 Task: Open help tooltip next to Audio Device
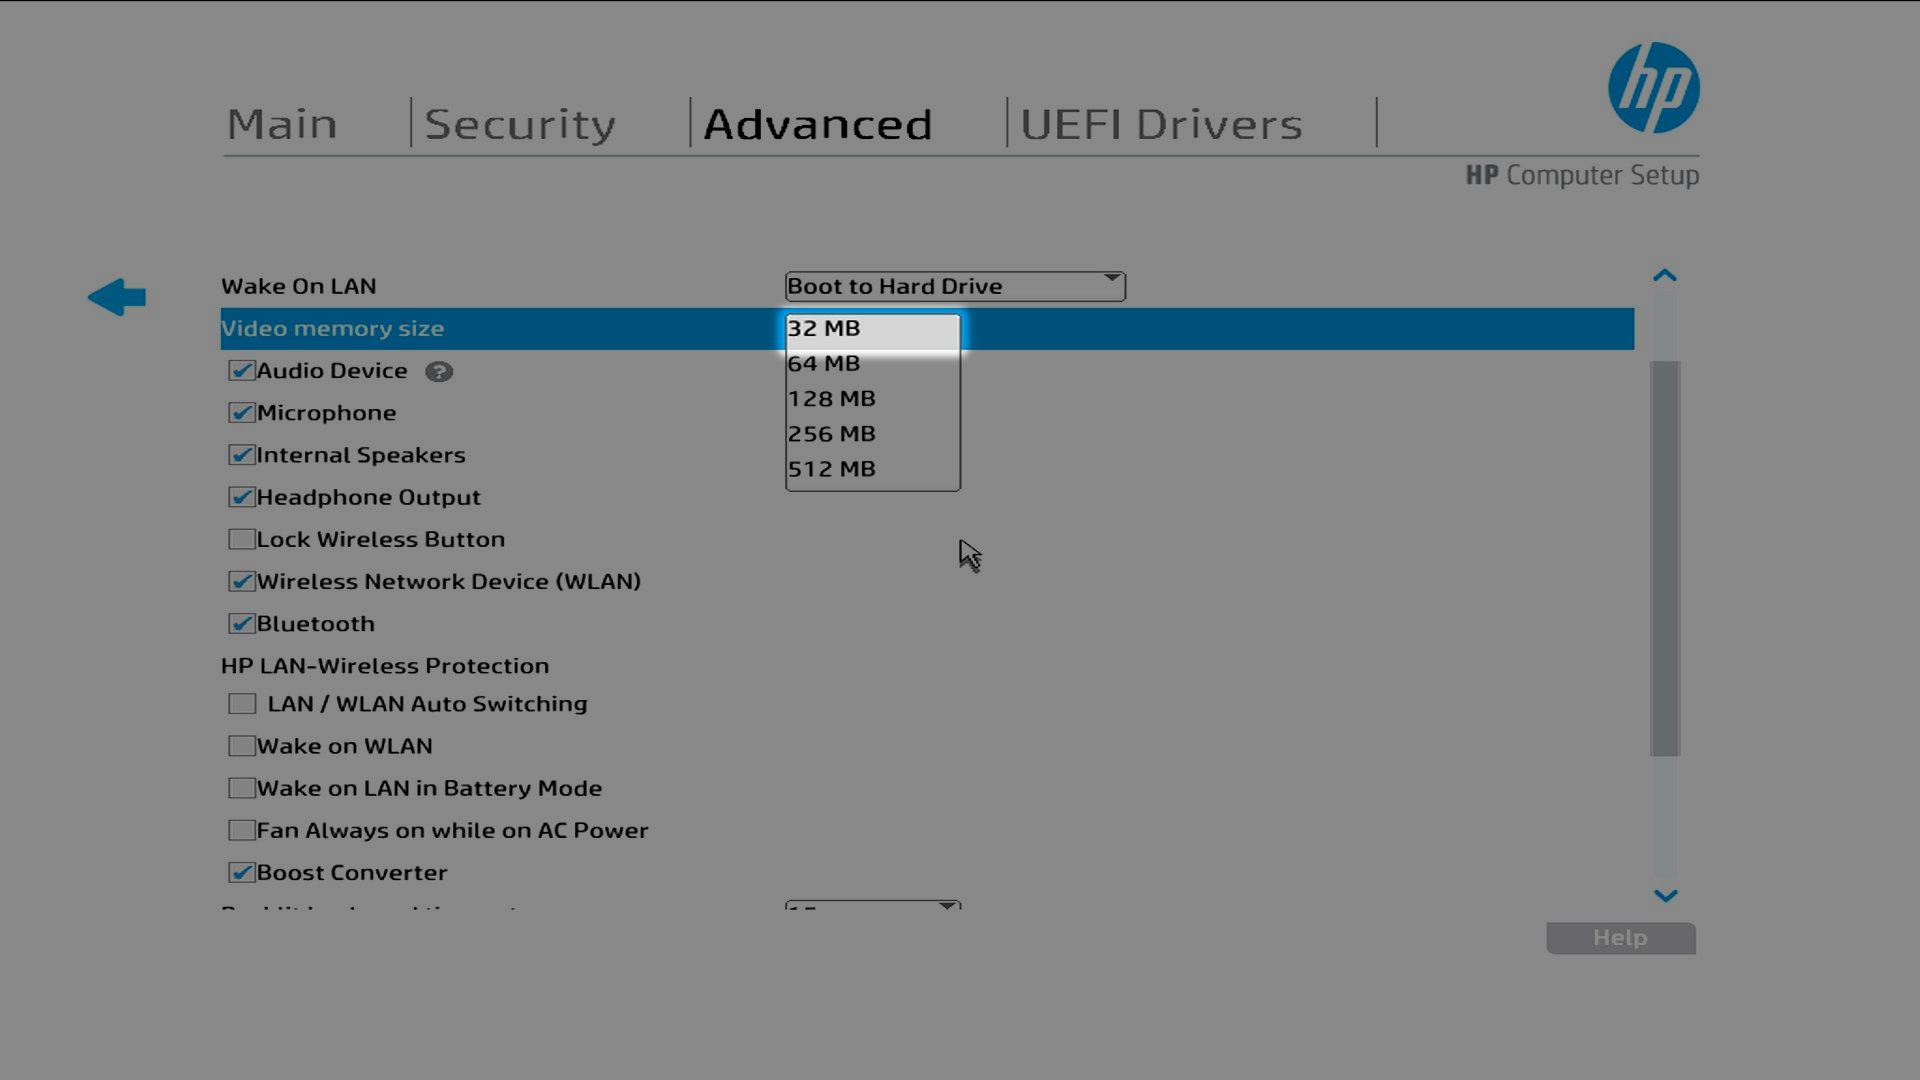439,371
